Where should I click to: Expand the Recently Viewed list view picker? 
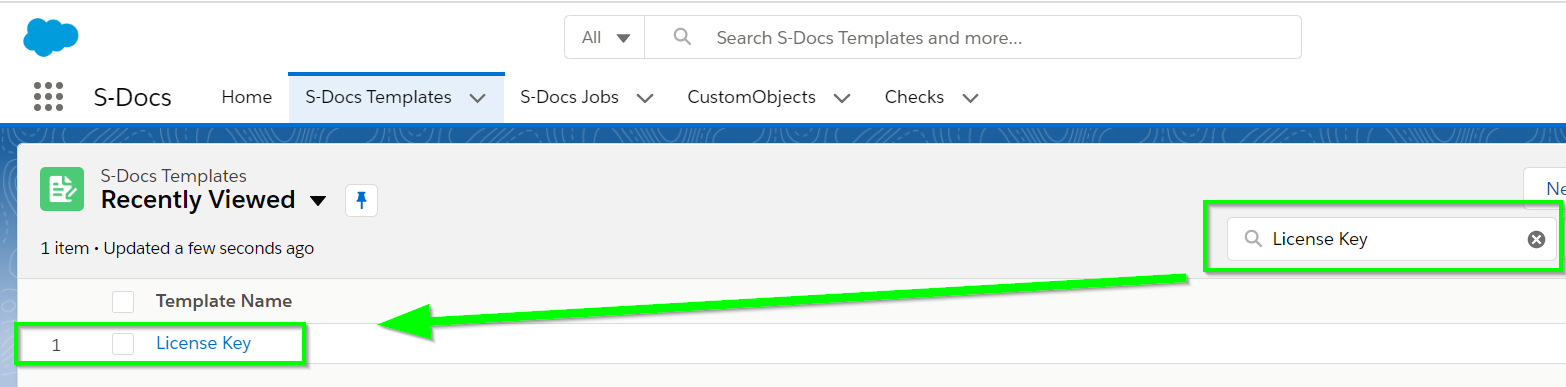pyautogui.click(x=318, y=200)
